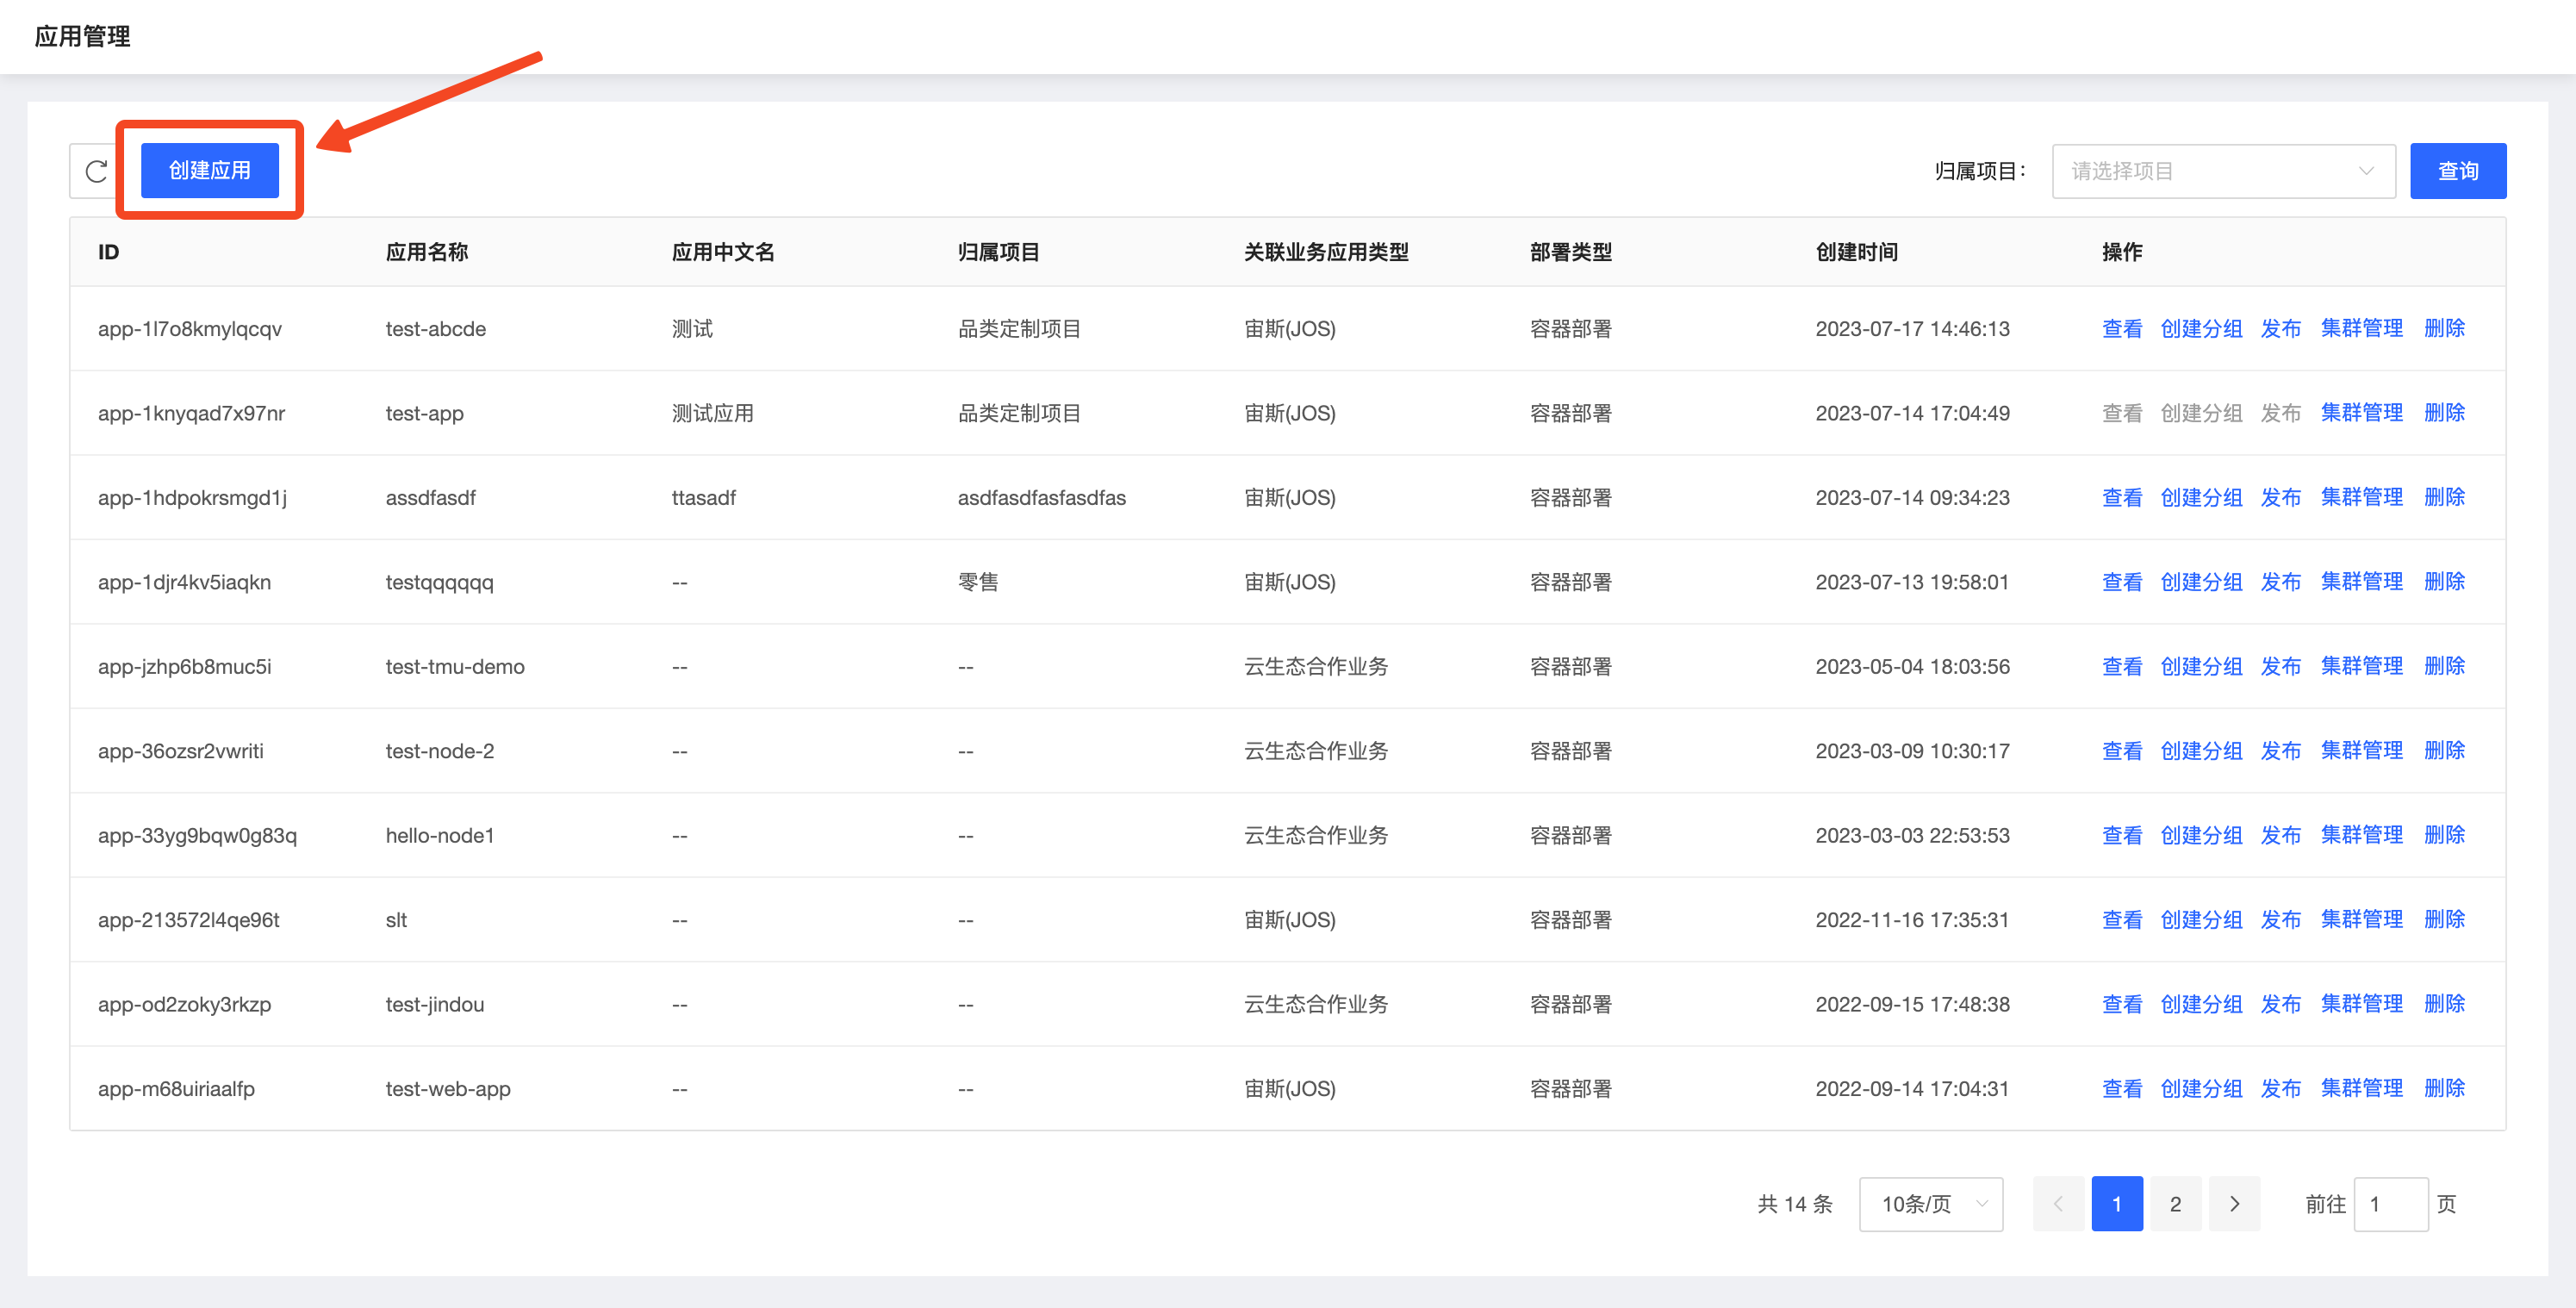Image resolution: width=2576 pixels, height=1308 pixels.
Task: Click the 创建应用 button
Action: click(x=209, y=170)
